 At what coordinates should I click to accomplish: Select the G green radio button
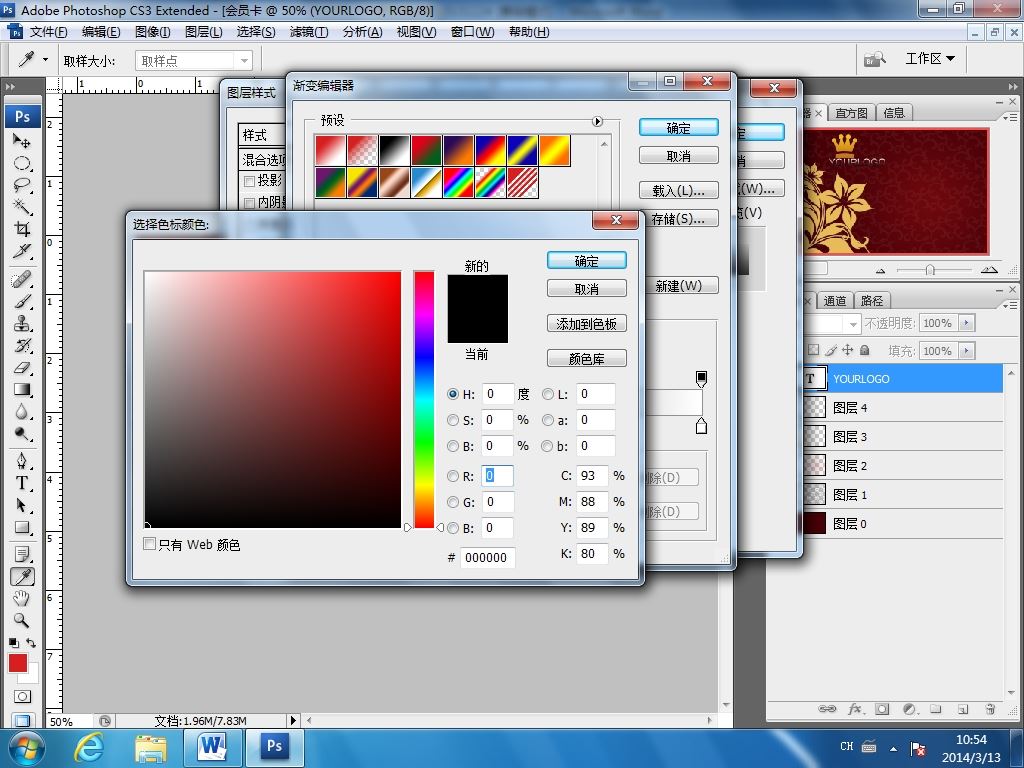pyautogui.click(x=453, y=502)
